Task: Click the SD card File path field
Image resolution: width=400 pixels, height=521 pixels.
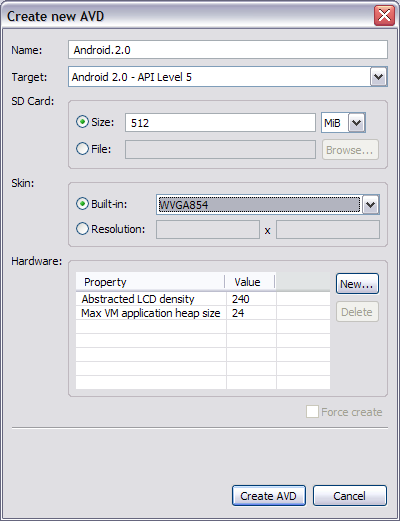Action: pyautogui.click(x=220, y=150)
